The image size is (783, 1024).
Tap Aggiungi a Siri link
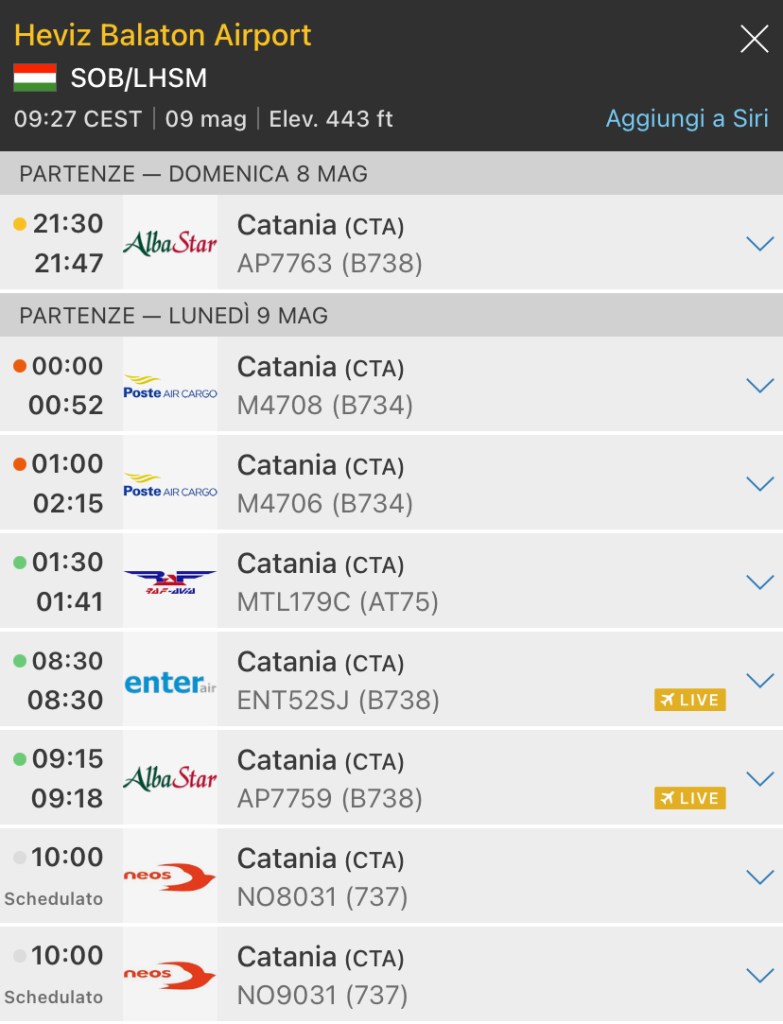[x=687, y=118]
